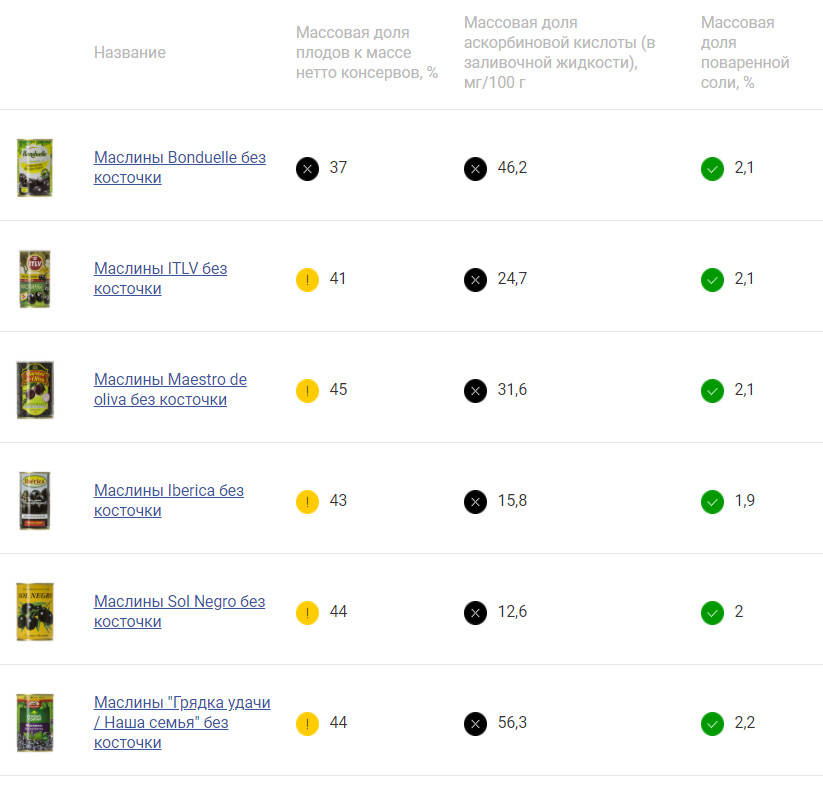This screenshot has width=823, height=788.
Task: Click yellow warning icon beside Maestro de oliva 45
Action: [308, 391]
